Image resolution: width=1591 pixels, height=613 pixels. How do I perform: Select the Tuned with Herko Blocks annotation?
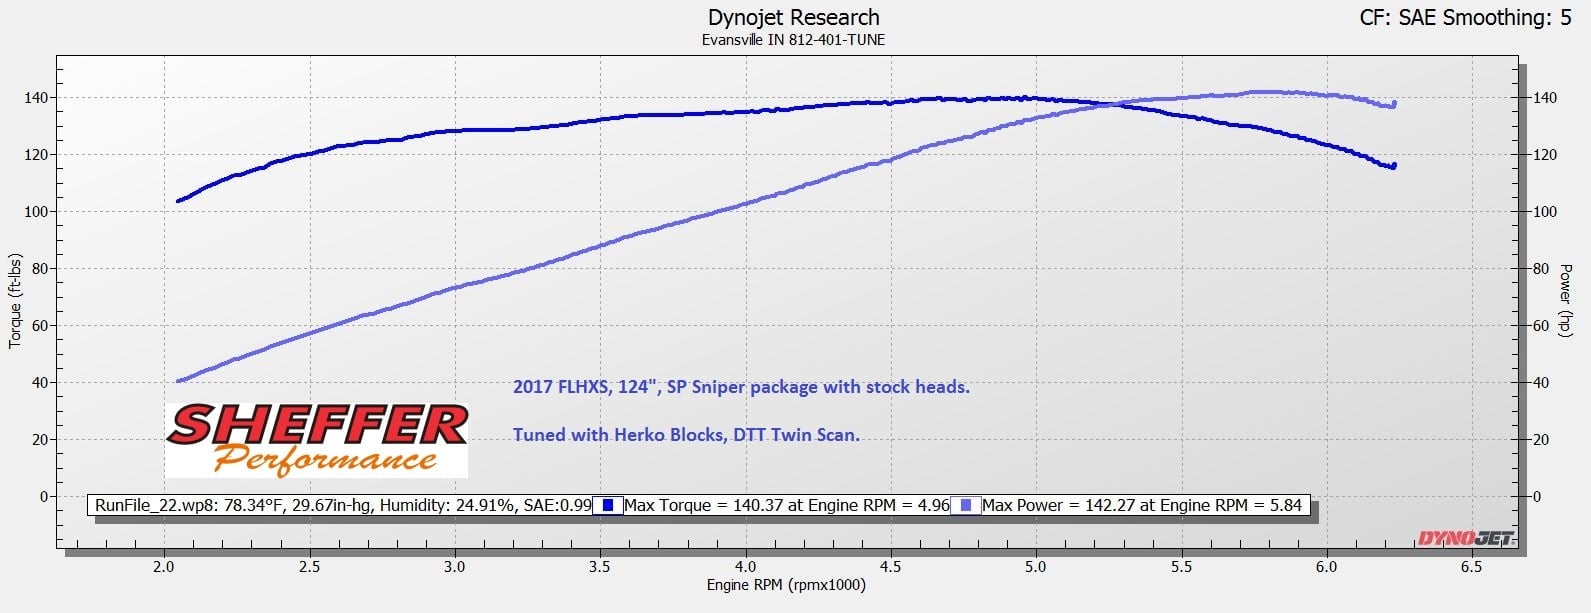click(x=686, y=434)
